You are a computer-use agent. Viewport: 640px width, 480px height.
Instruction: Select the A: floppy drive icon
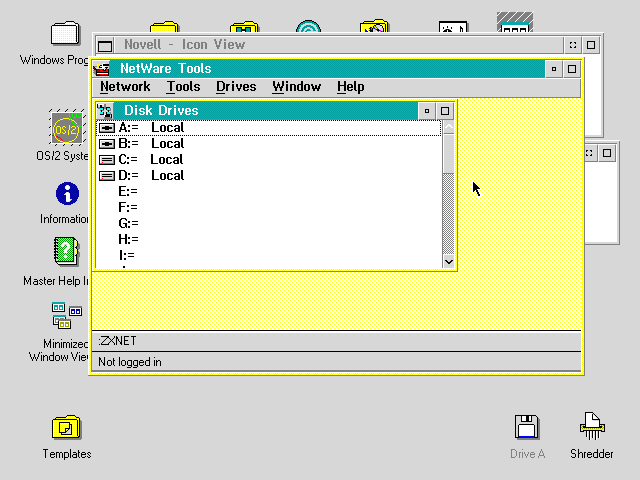107,128
